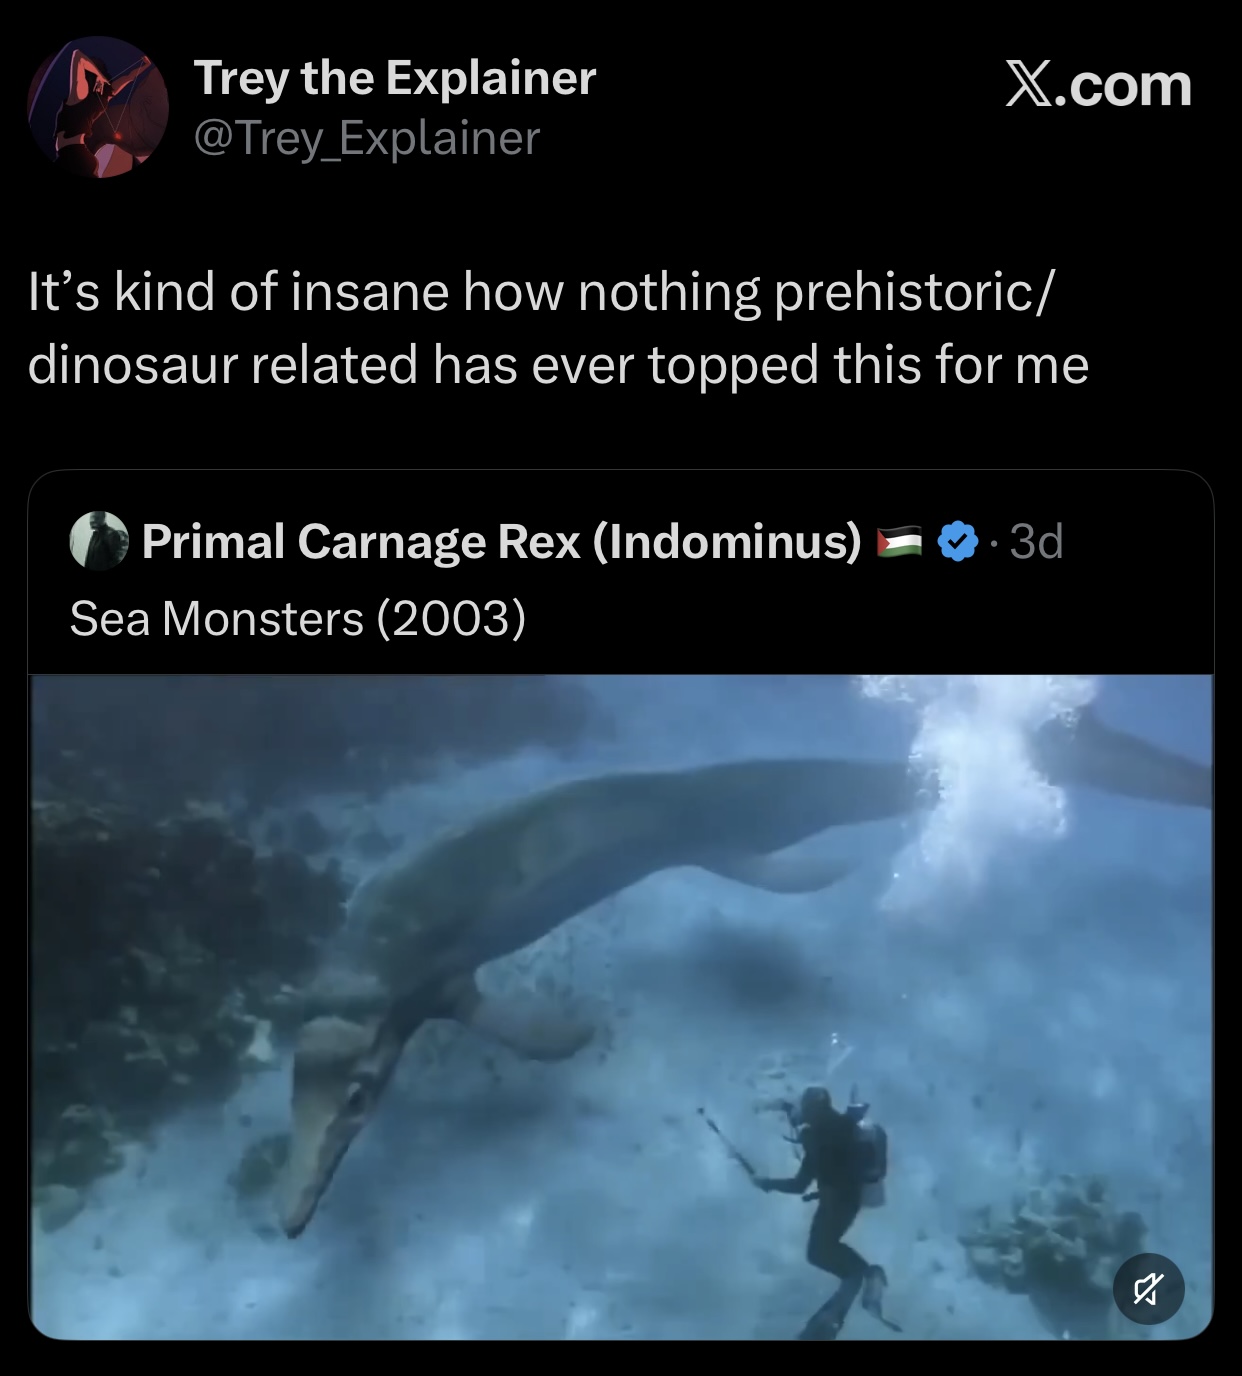Viewport: 1242px width, 1376px height.
Task: Click the X logo in the watermark
Action: 1033,85
